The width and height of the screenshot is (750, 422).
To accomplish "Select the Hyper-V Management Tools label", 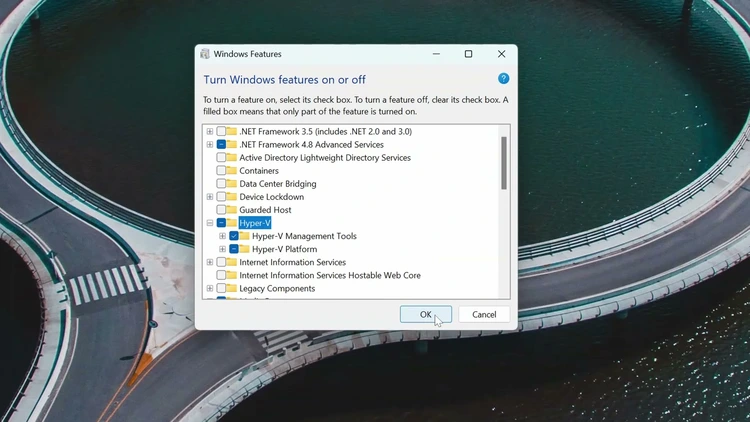I will coord(304,236).
